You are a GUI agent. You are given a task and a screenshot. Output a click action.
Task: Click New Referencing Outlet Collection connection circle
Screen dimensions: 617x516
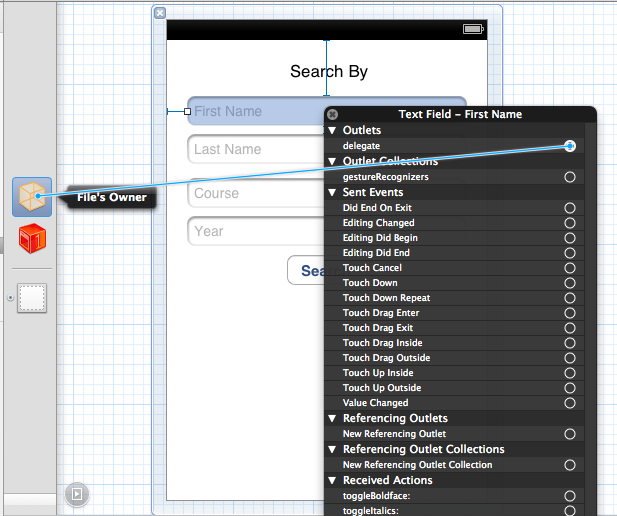pos(570,465)
